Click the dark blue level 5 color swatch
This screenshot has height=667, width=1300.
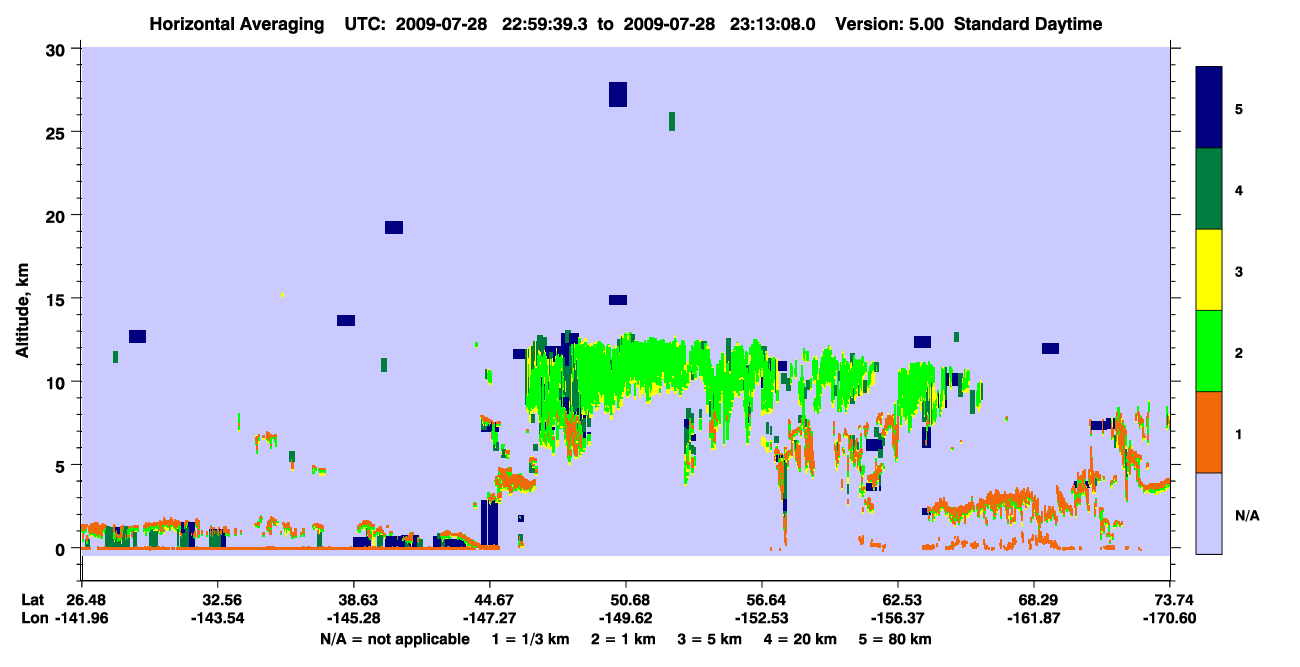(1209, 108)
